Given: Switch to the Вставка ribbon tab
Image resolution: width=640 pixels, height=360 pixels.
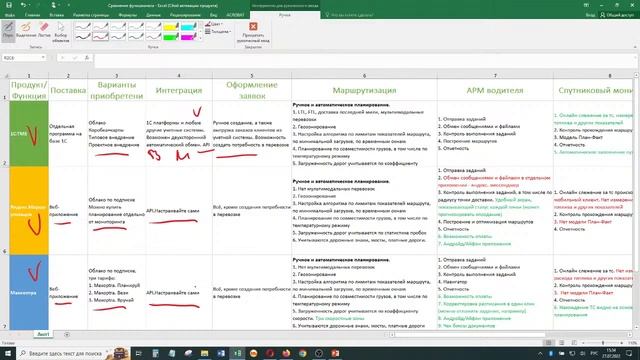Looking at the screenshot, I should [56, 15].
